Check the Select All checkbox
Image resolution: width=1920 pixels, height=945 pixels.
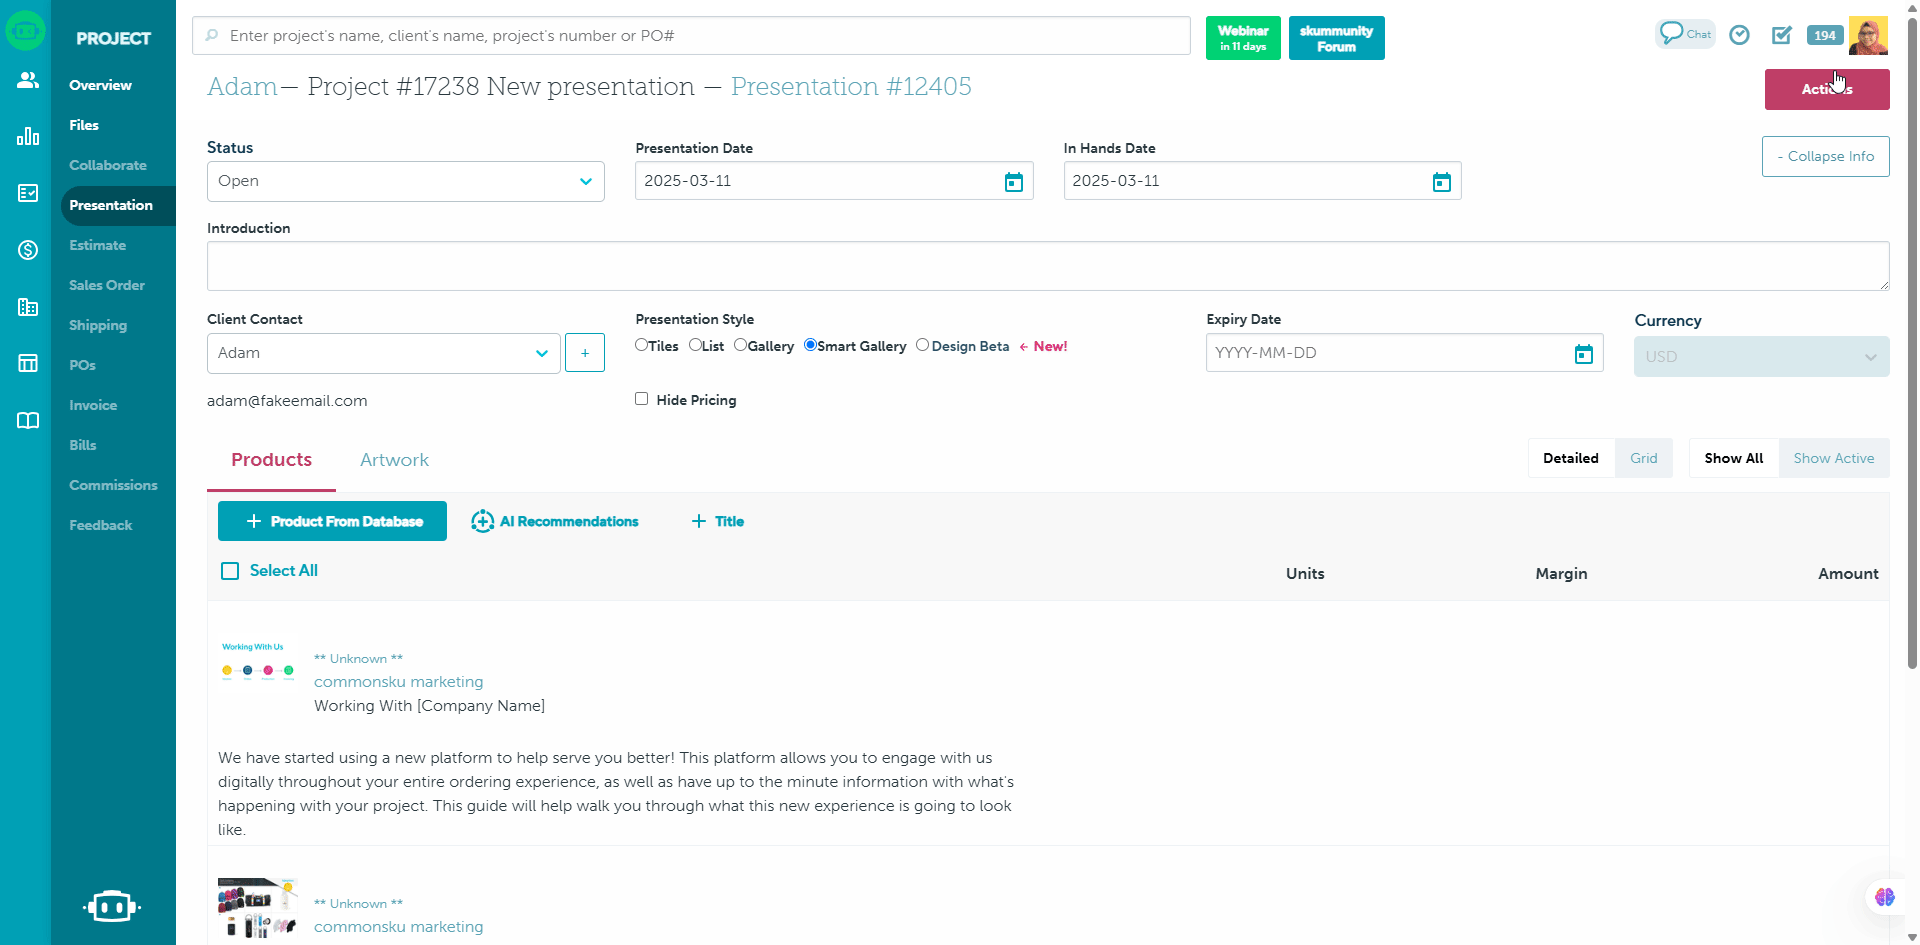230,571
